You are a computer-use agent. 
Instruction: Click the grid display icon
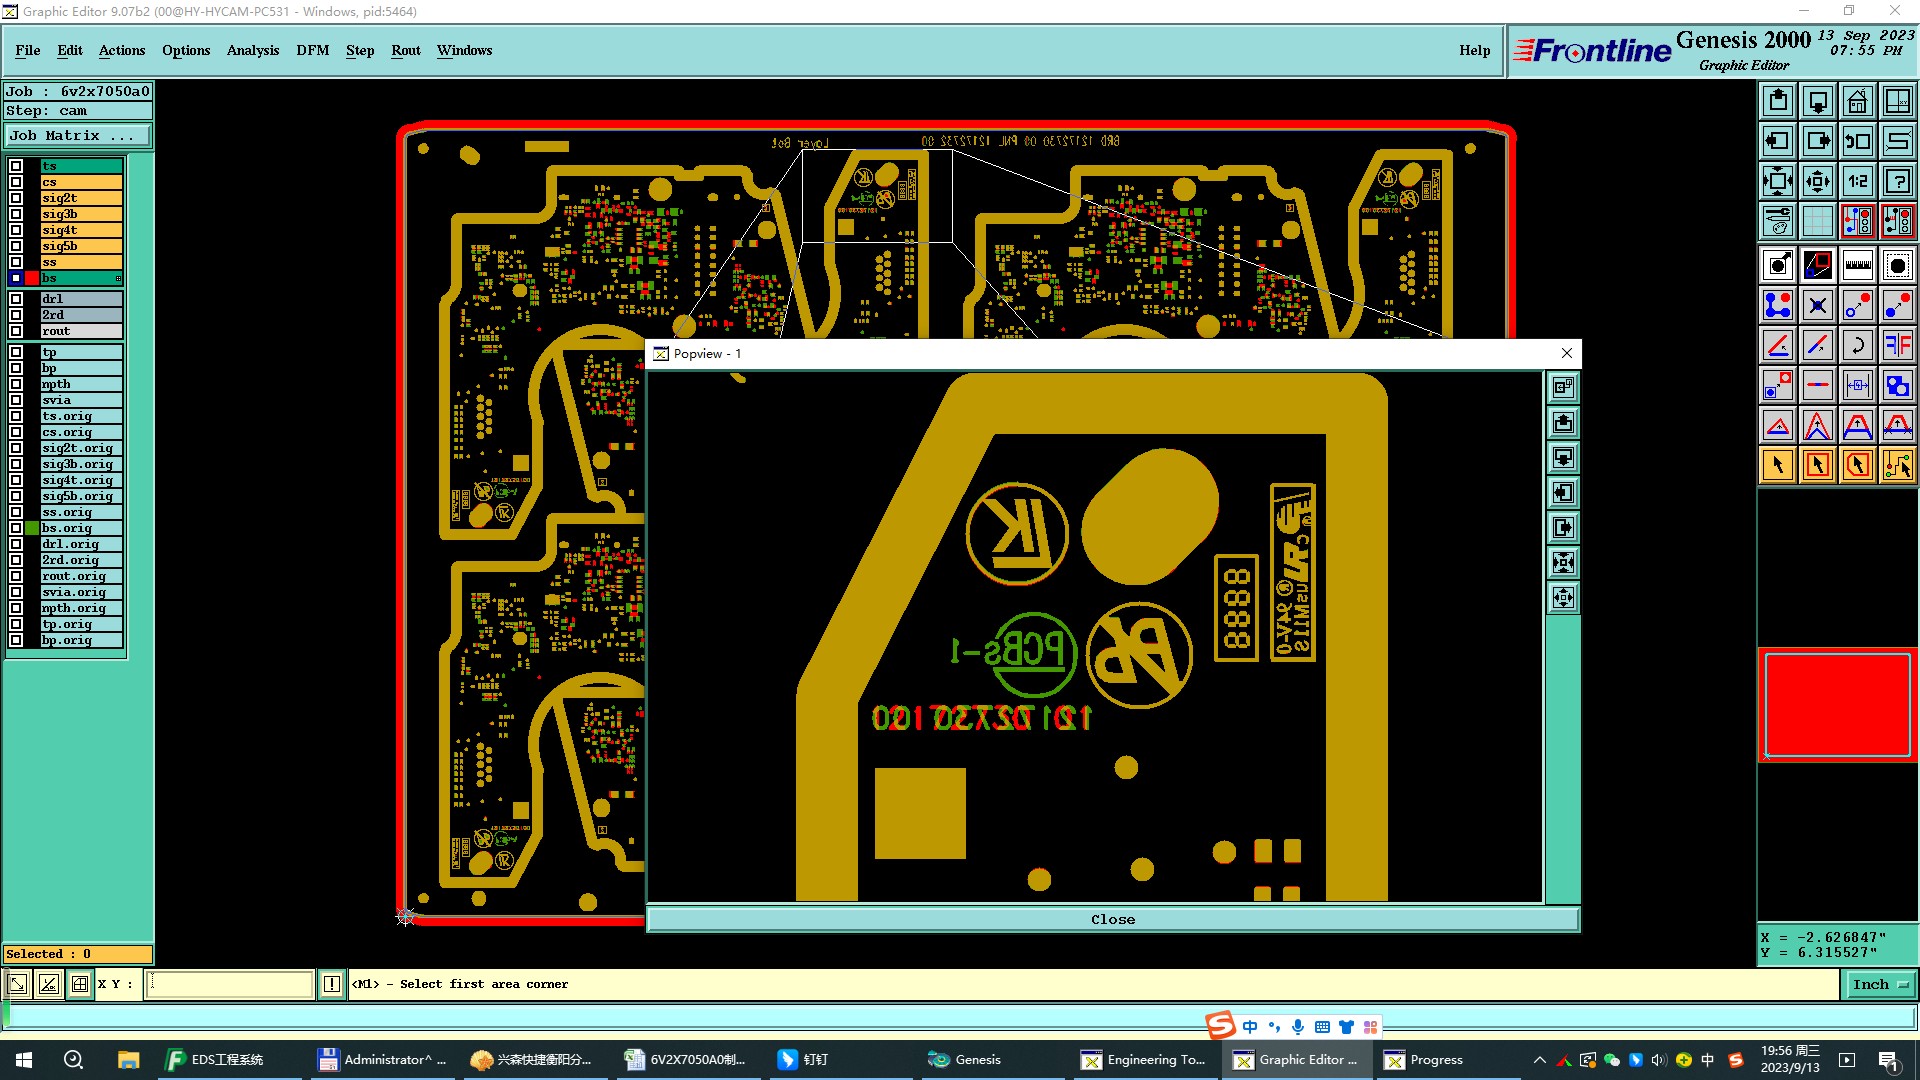coord(1817,221)
